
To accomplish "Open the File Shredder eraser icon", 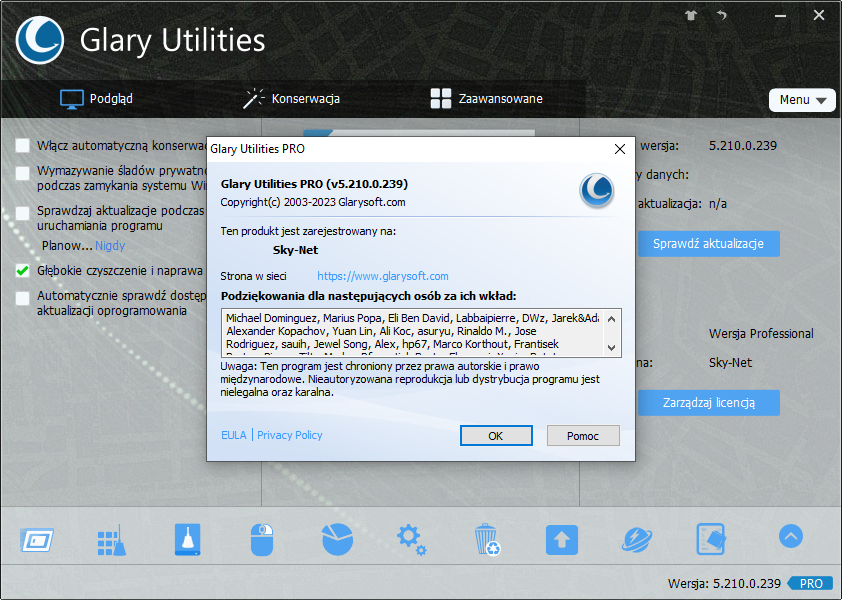I will pos(711,539).
